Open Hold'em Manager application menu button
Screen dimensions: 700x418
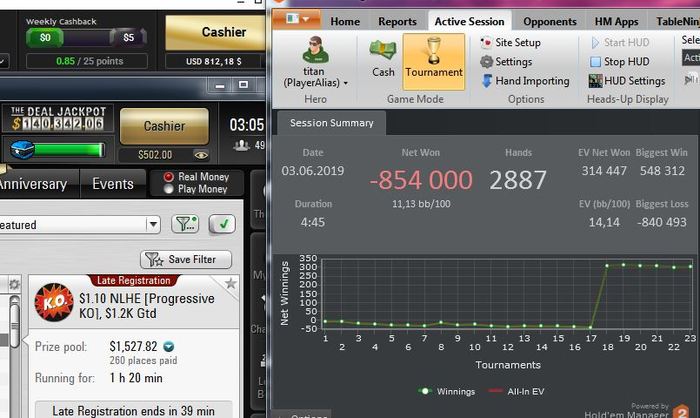tap(296, 19)
